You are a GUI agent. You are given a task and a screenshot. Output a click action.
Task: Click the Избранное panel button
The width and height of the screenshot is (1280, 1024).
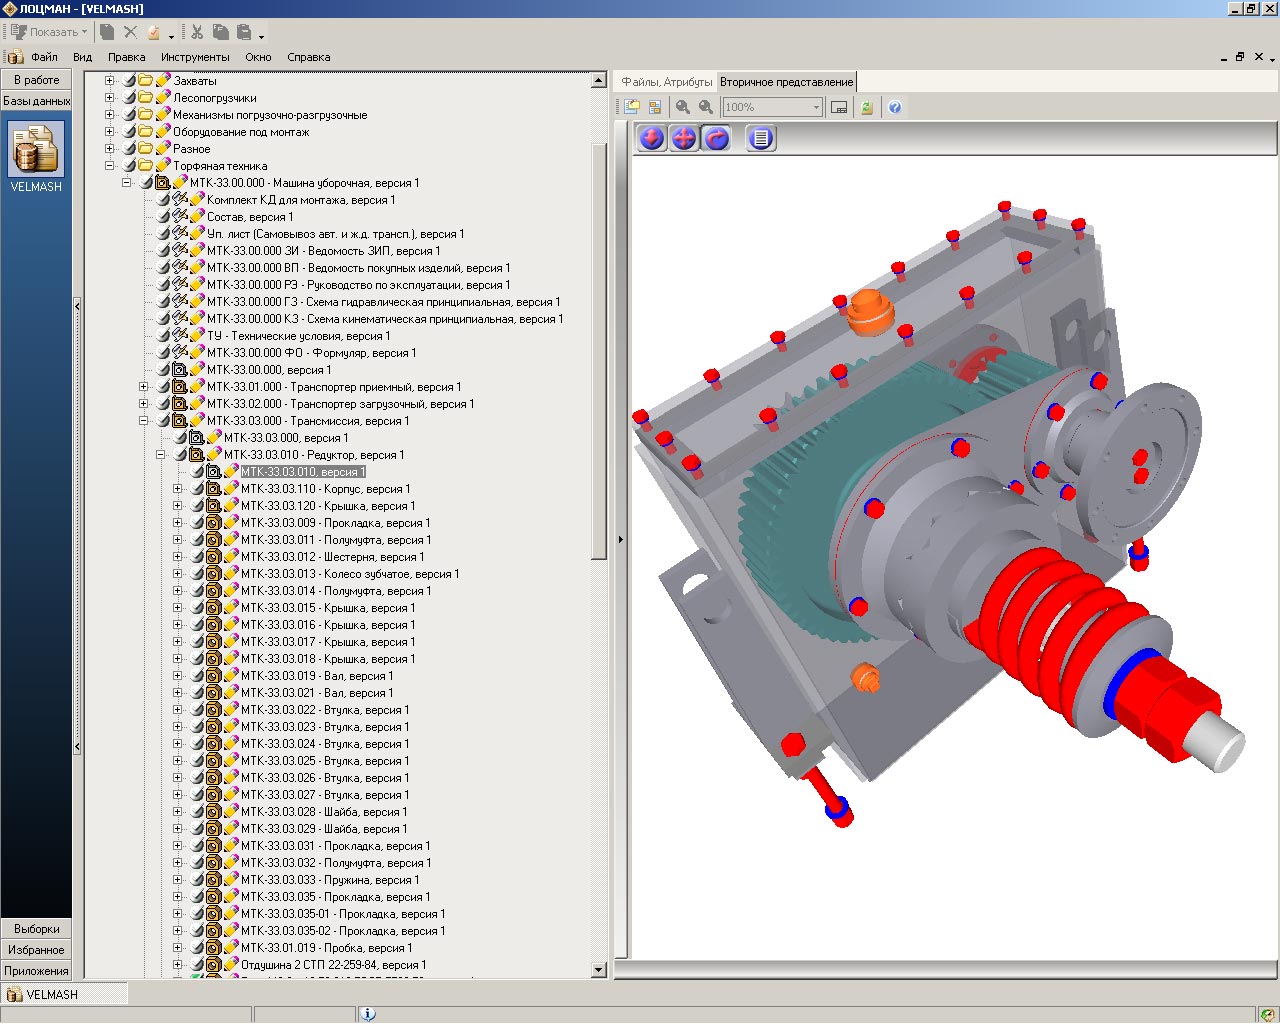tap(36, 950)
